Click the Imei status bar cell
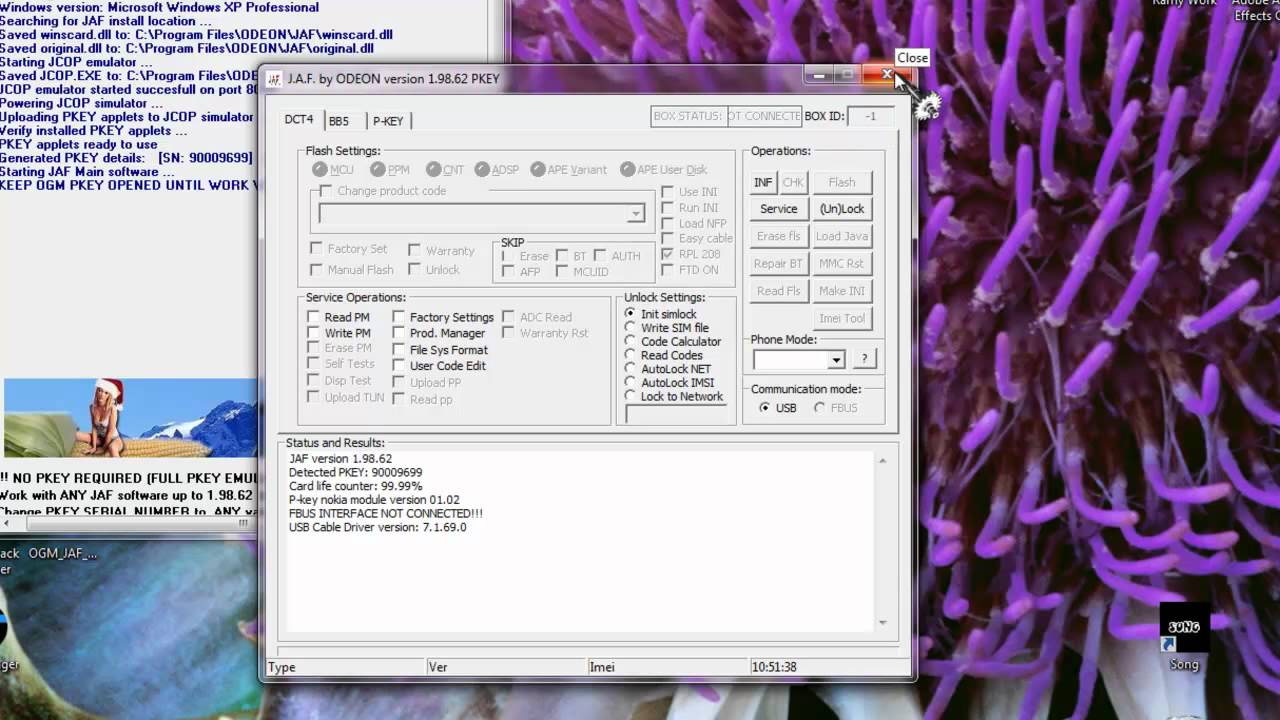This screenshot has width=1280, height=720. (x=668, y=667)
